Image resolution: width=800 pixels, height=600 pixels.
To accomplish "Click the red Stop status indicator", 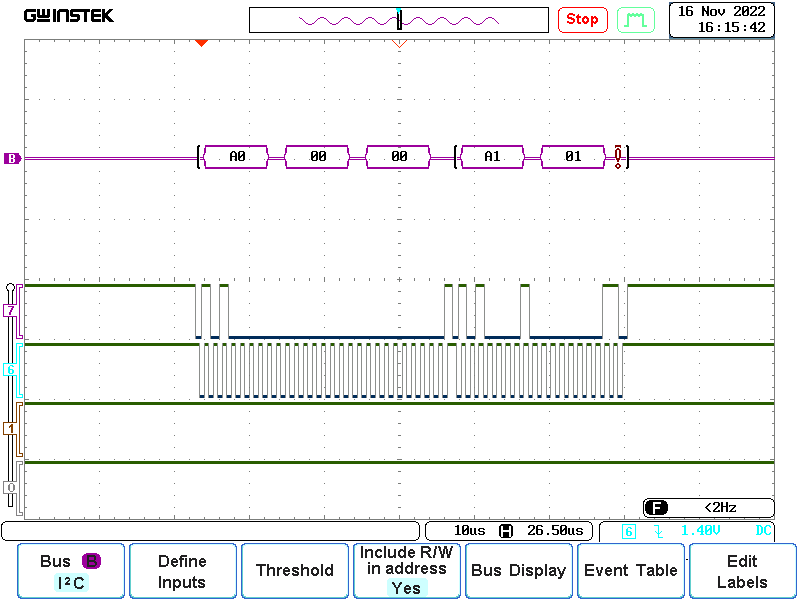I will [x=582, y=19].
